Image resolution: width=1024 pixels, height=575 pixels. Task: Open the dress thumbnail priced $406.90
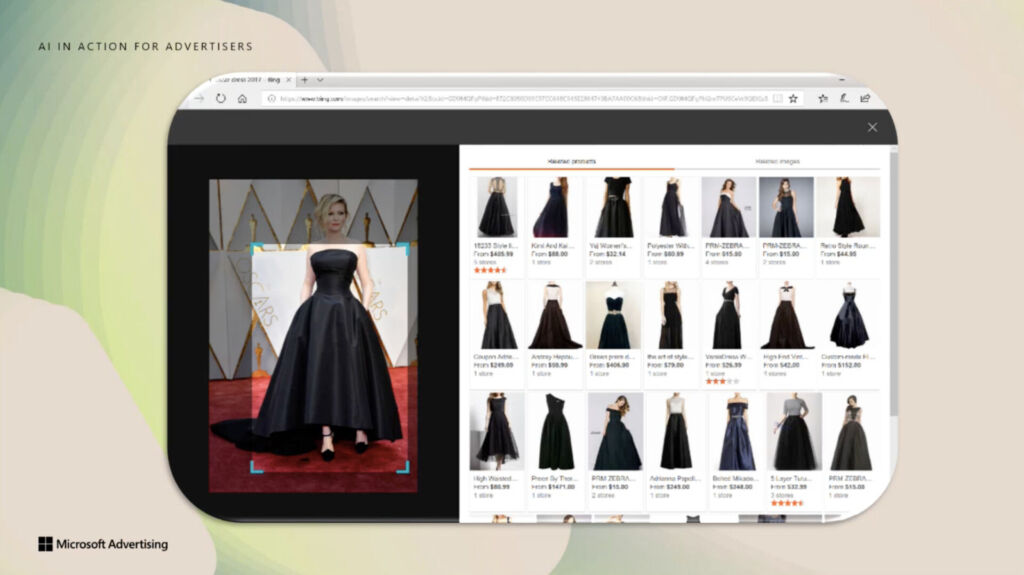click(613, 316)
